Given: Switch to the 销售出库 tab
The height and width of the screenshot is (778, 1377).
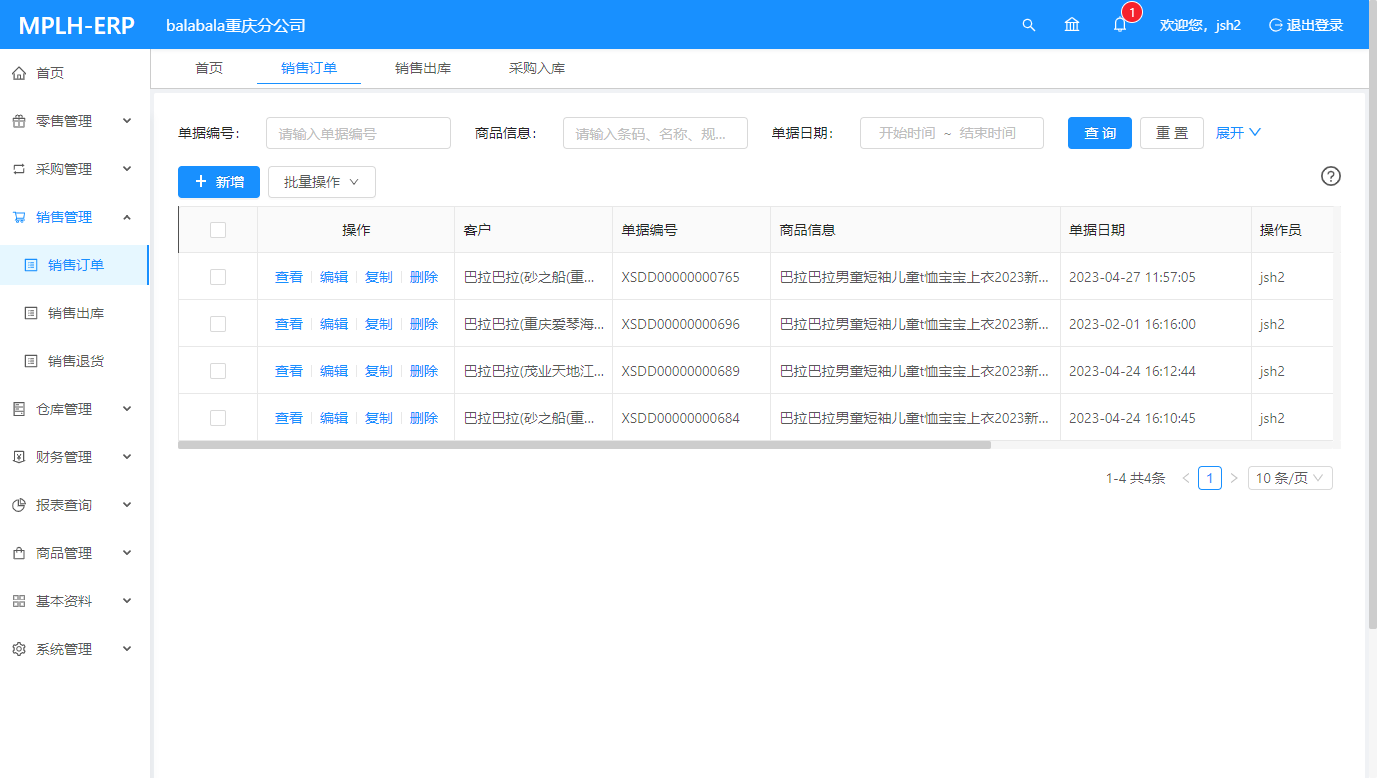Looking at the screenshot, I should pyautogui.click(x=422, y=68).
